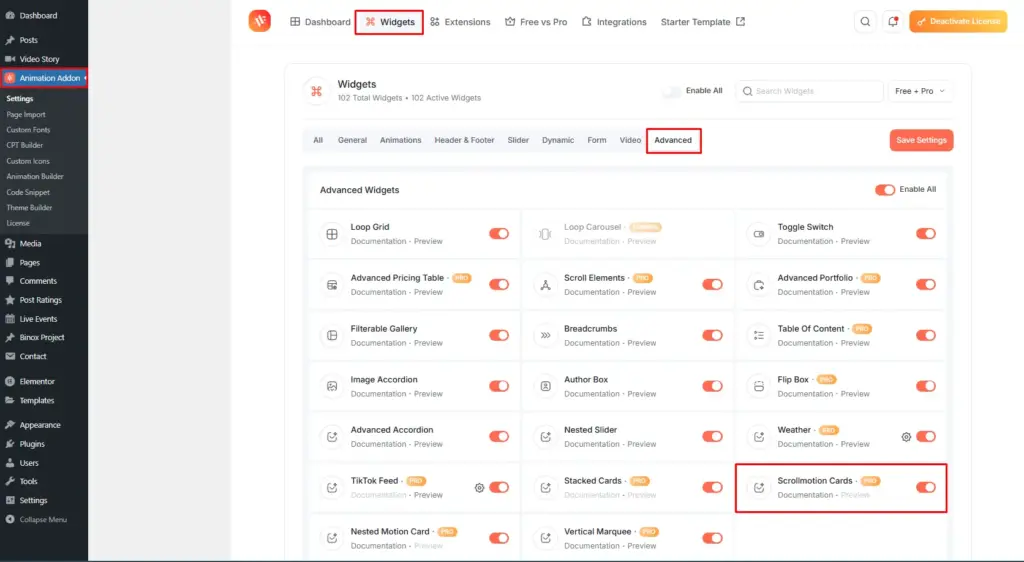Disable the Toggle Switch widget

coord(925,234)
